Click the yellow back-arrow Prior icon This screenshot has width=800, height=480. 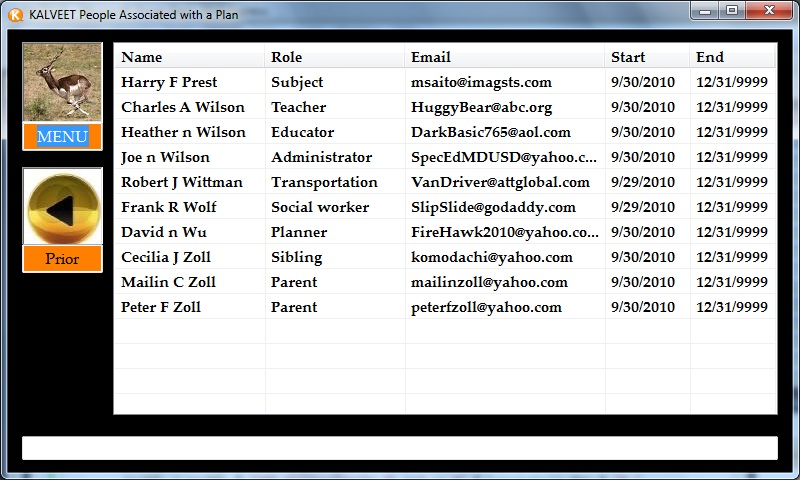[x=62, y=206]
